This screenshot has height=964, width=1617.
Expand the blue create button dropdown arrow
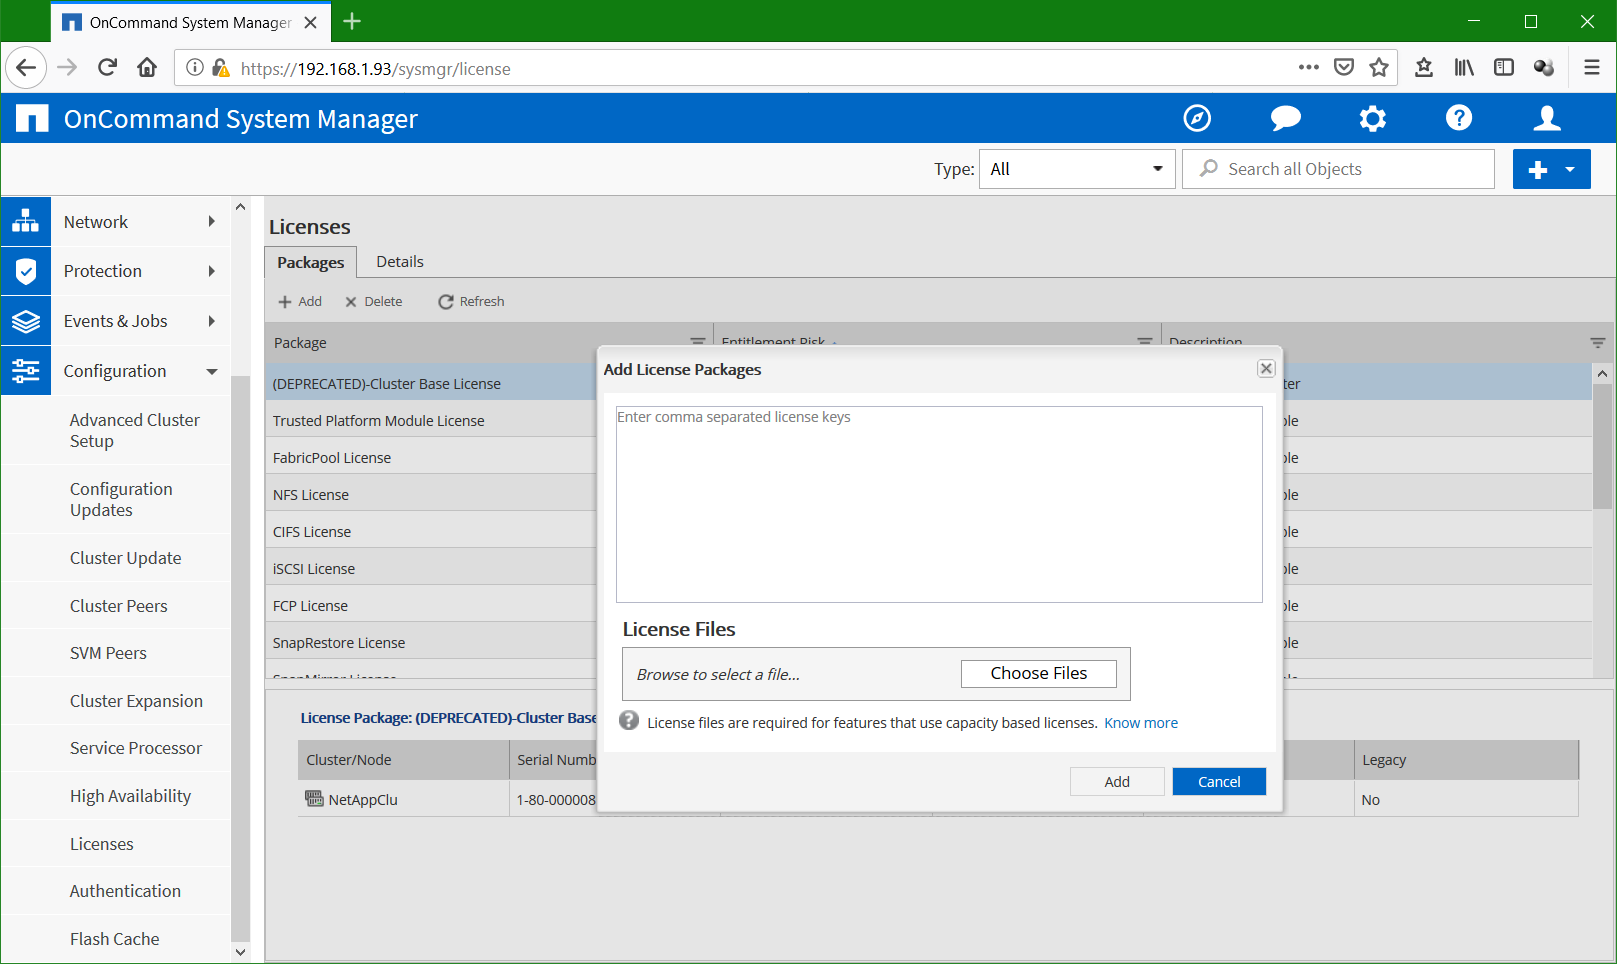click(1571, 169)
